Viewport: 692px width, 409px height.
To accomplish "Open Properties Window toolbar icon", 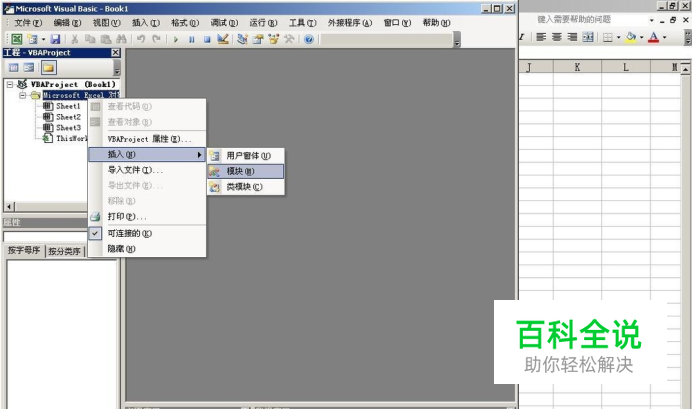I will click(258, 39).
